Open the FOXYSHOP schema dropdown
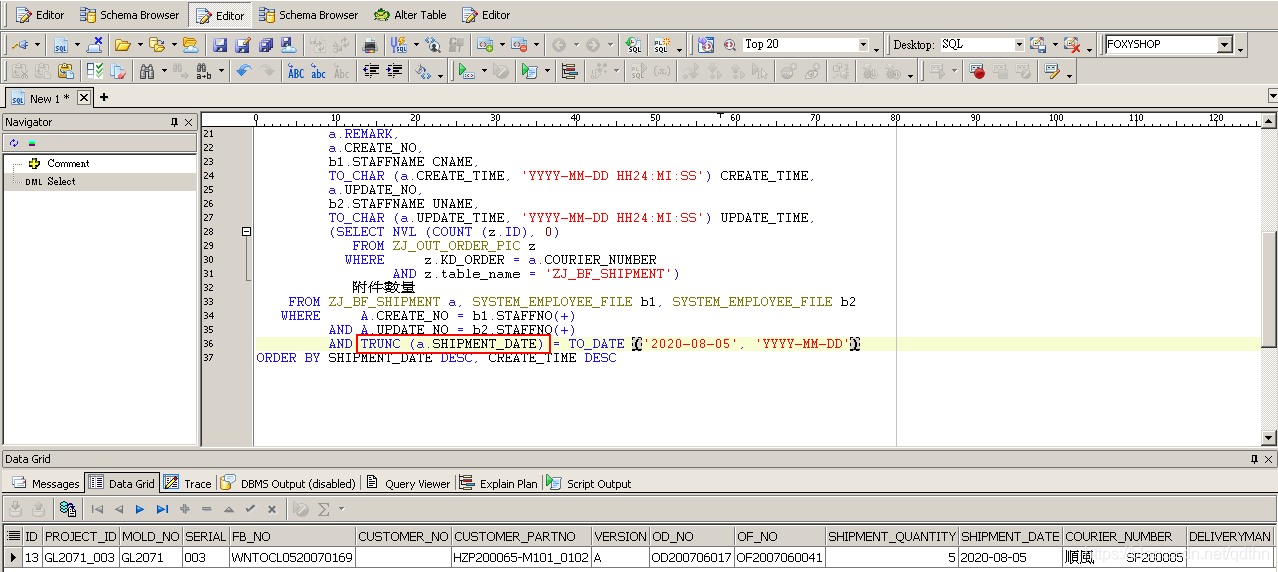This screenshot has width=1278, height=572. (1225, 44)
